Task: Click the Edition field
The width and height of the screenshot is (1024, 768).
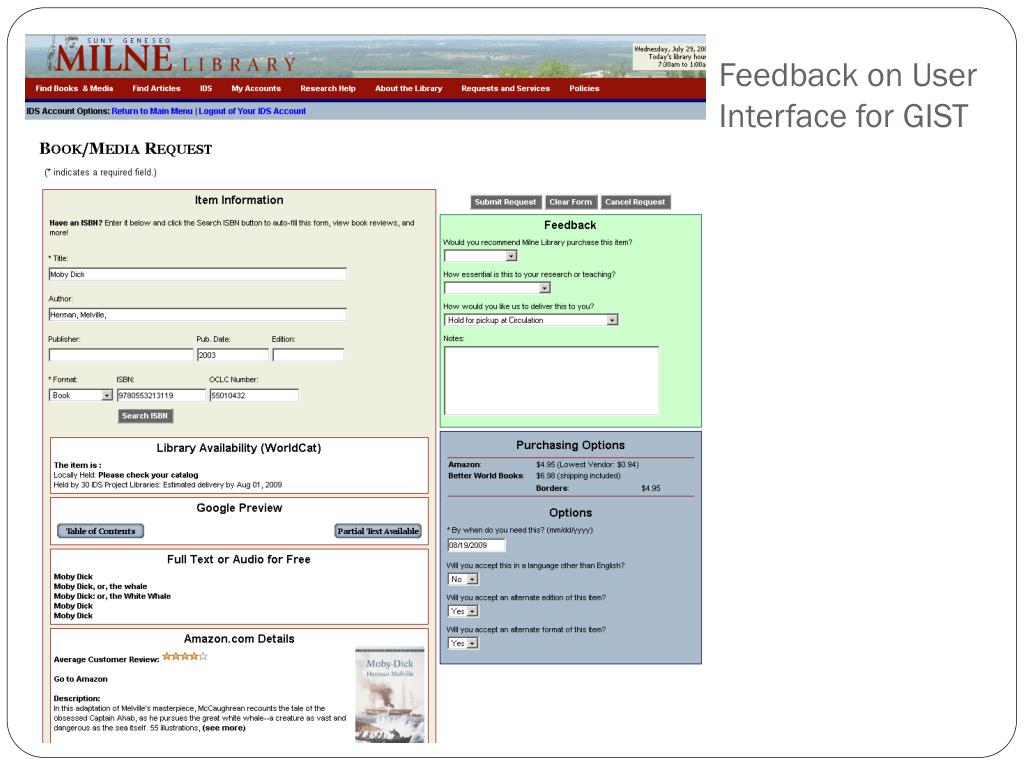Action: [x=308, y=355]
